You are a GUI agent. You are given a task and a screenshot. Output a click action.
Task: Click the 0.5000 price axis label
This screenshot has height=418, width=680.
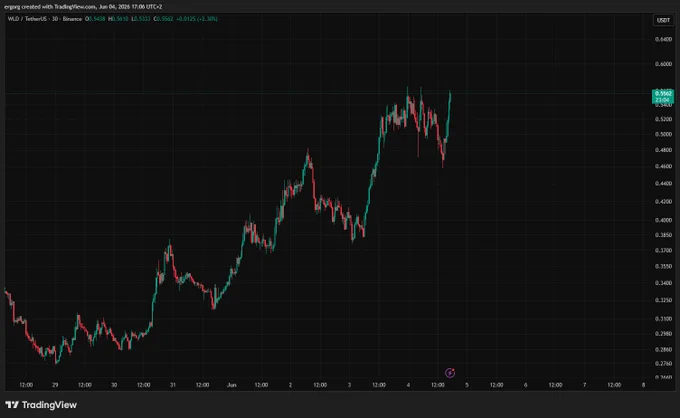[663, 134]
